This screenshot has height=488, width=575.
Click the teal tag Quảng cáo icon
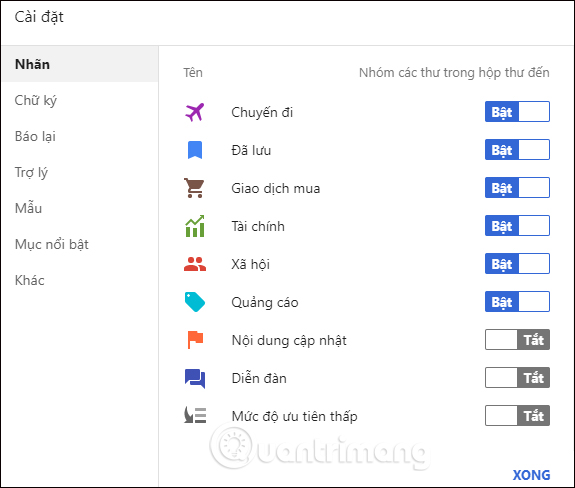(195, 302)
